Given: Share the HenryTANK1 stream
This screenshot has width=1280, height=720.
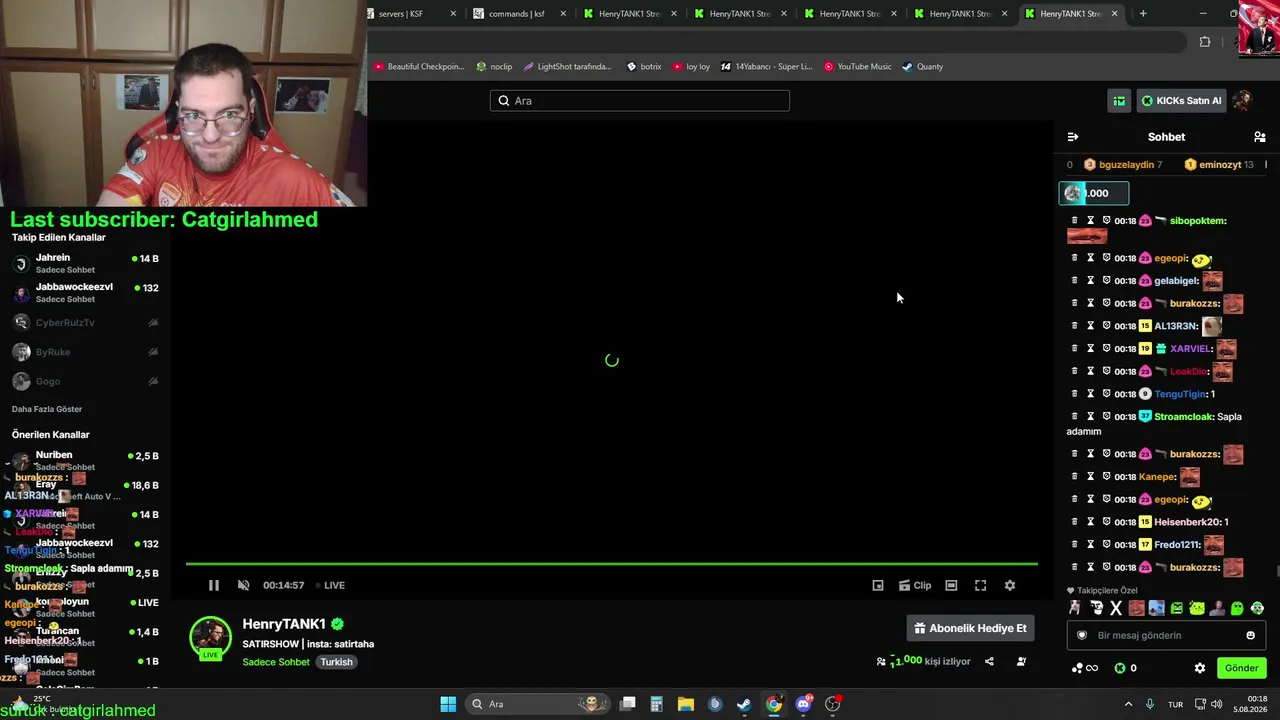Looking at the screenshot, I should (989, 661).
